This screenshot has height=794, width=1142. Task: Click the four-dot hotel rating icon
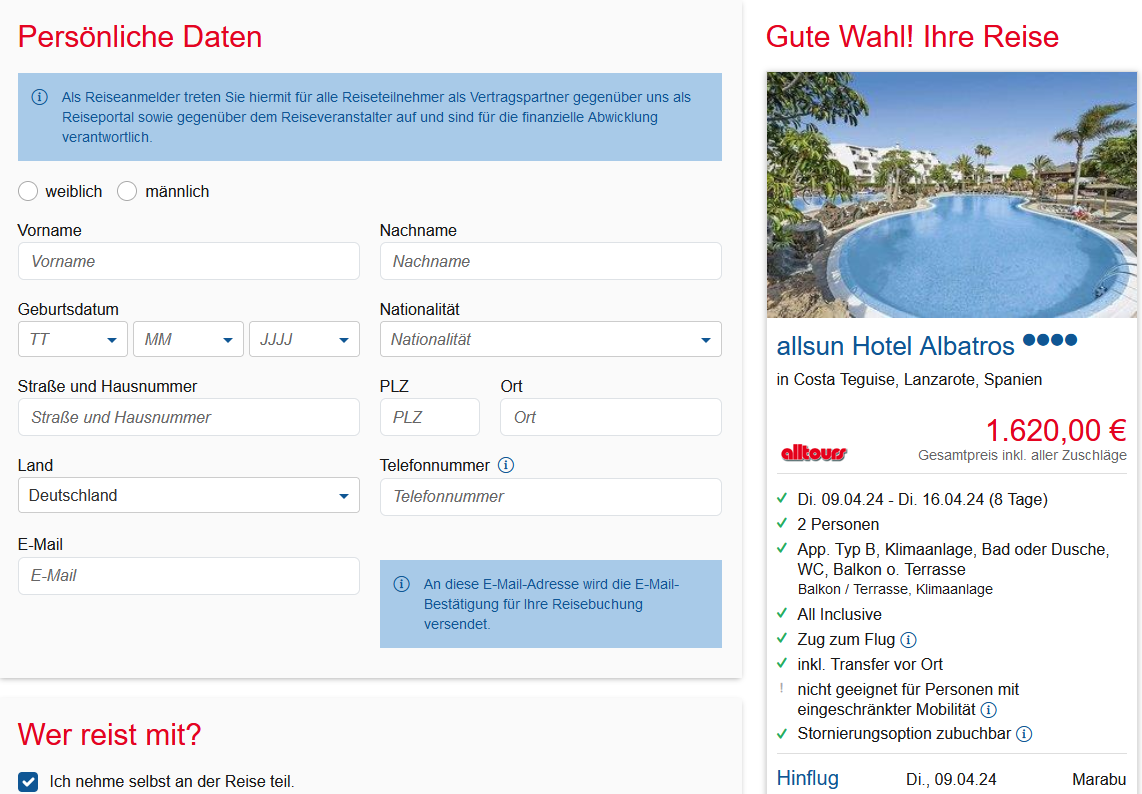[1050, 340]
